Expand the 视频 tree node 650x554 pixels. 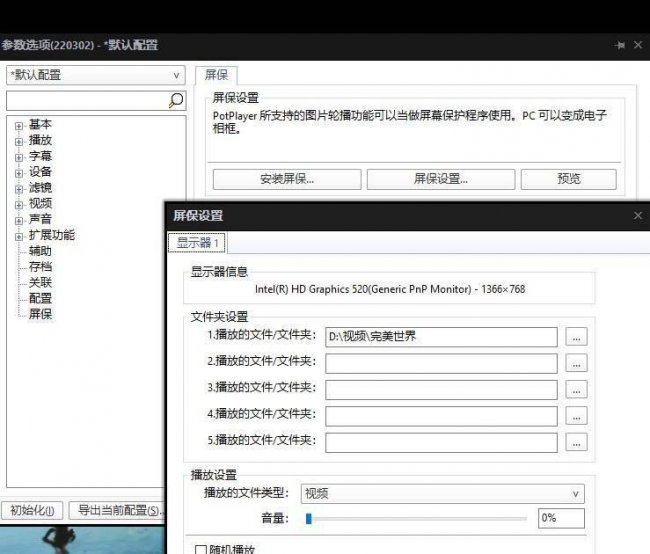click(x=19, y=205)
